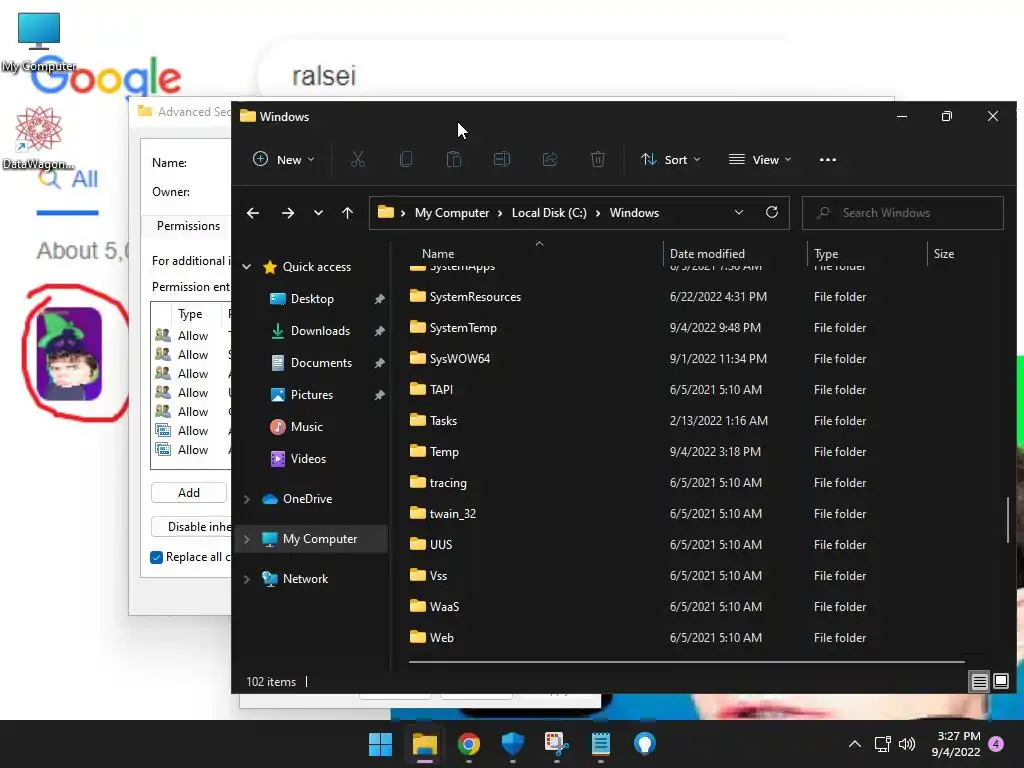Image resolution: width=1024 pixels, height=768 pixels.
Task: Click the Paste clipboard icon
Action: pyautogui.click(x=454, y=159)
